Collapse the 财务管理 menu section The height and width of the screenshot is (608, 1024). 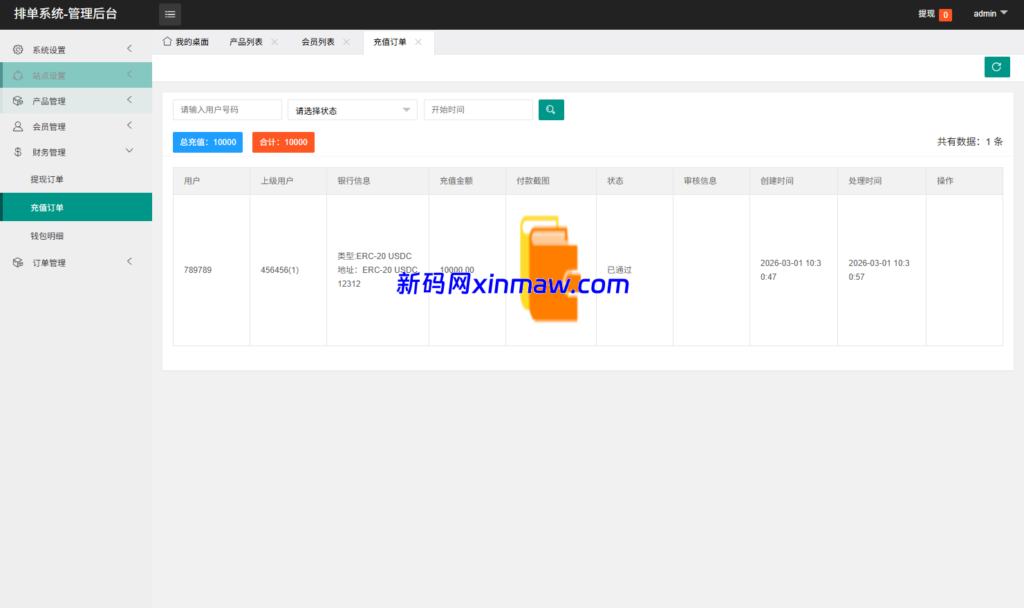pos(128,152)
